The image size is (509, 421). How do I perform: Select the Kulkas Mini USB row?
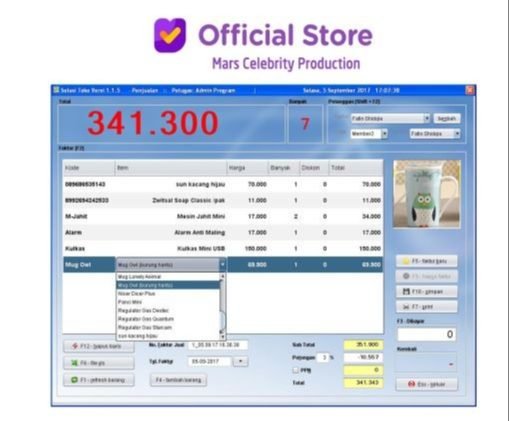click(223, 248)
